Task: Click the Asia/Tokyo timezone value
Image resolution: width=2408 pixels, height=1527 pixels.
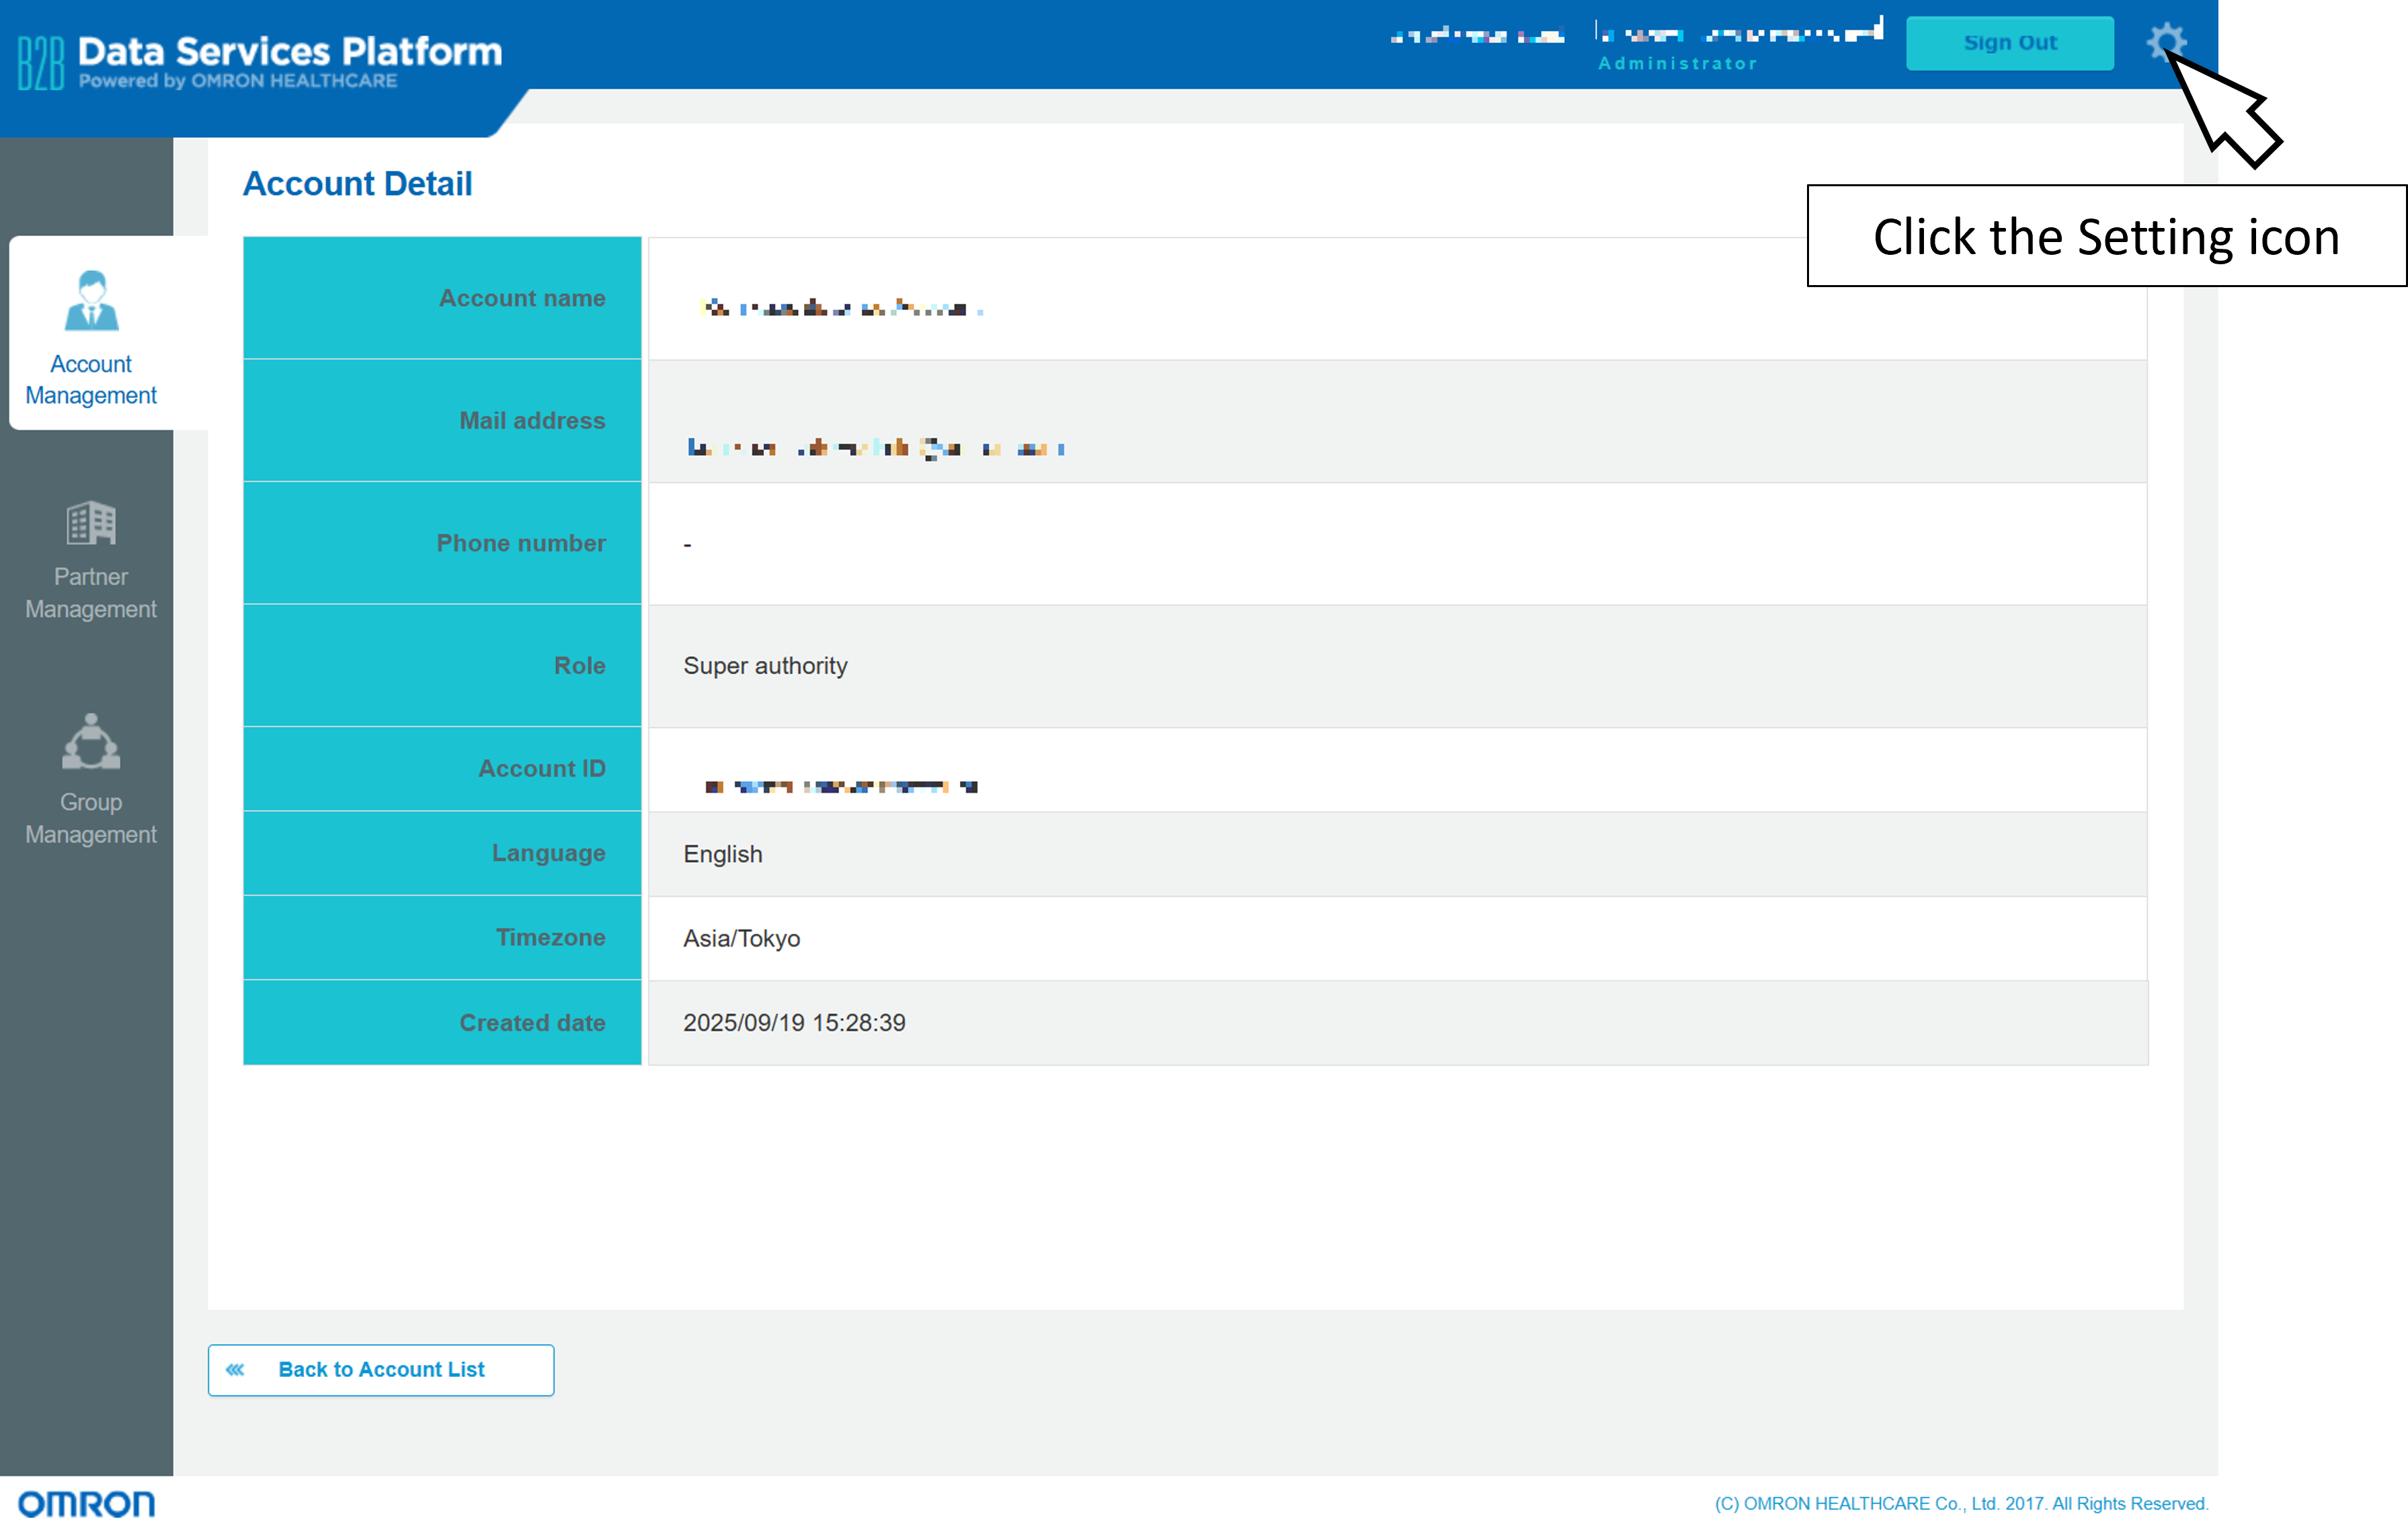Action: [741, 938]
